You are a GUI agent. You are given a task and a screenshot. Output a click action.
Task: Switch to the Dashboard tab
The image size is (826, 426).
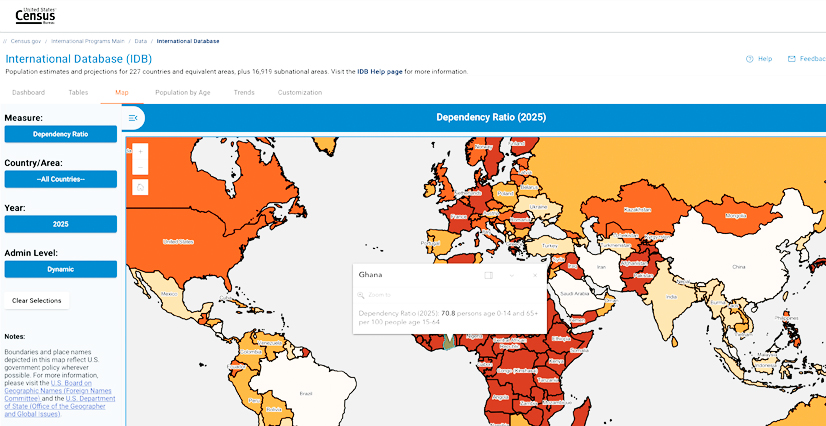(x=28, y=92)
